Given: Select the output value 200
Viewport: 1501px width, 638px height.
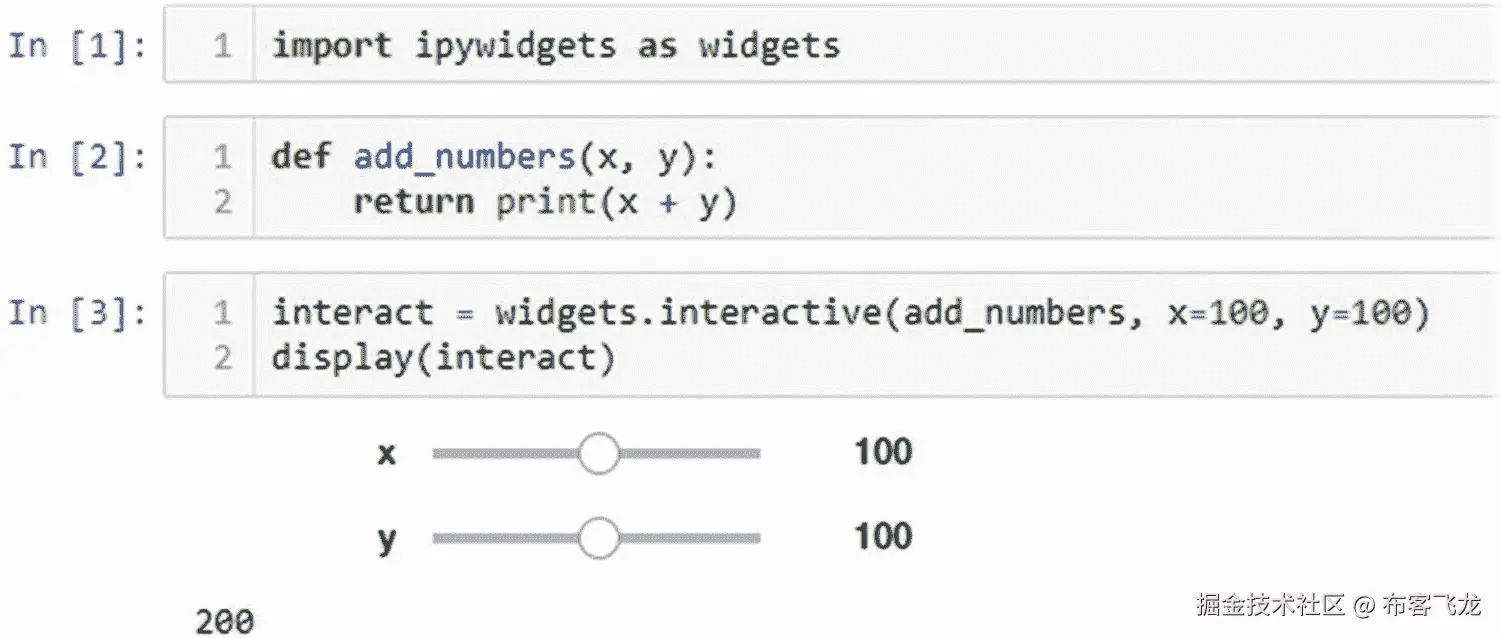Looking at the screenshot, I should point(225,620).
